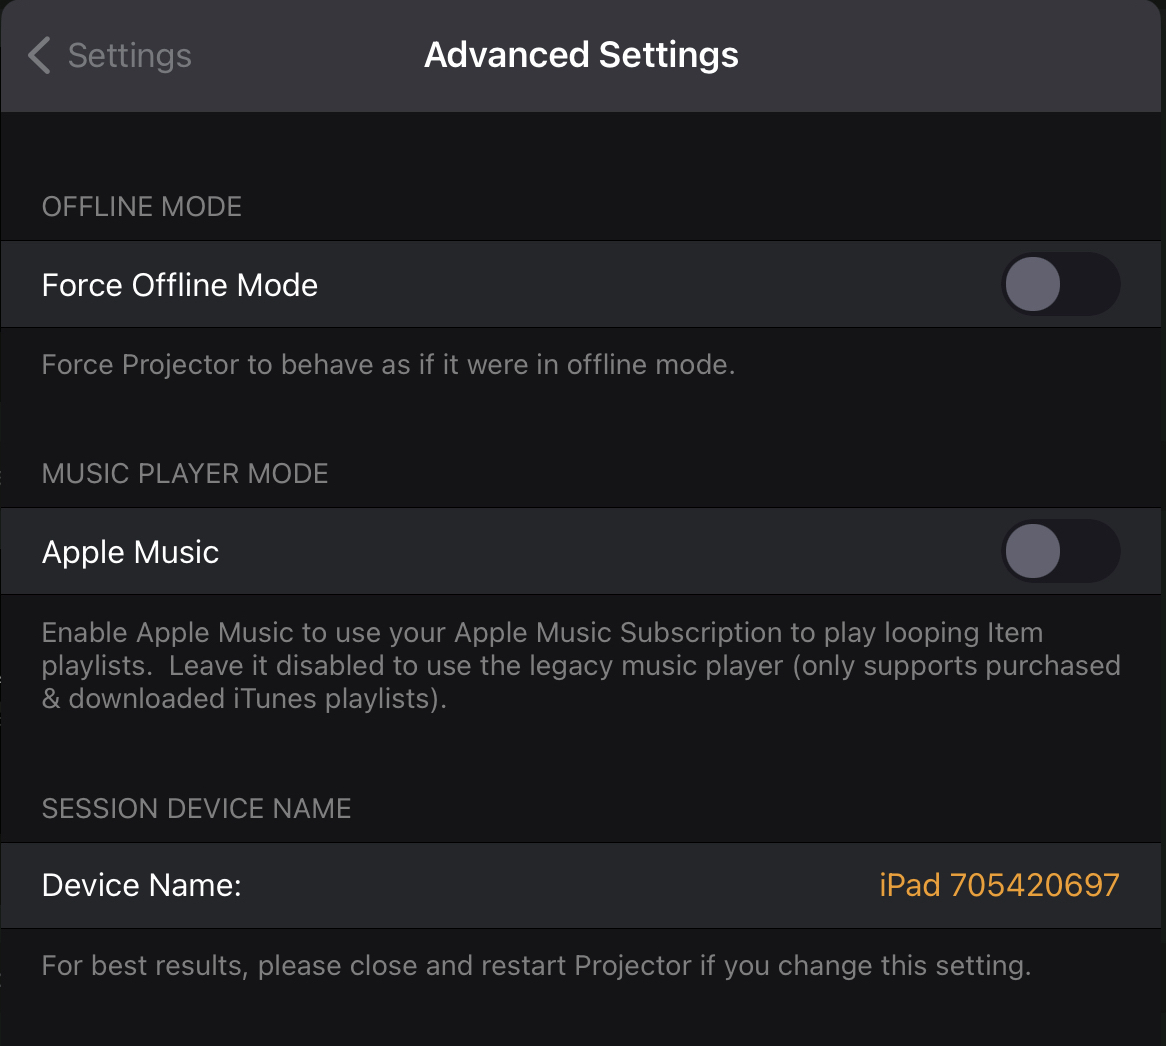Click the knob of Apple Music switch
The height and width of the screenshot is (1046, 1166).
coord(1033,551)
